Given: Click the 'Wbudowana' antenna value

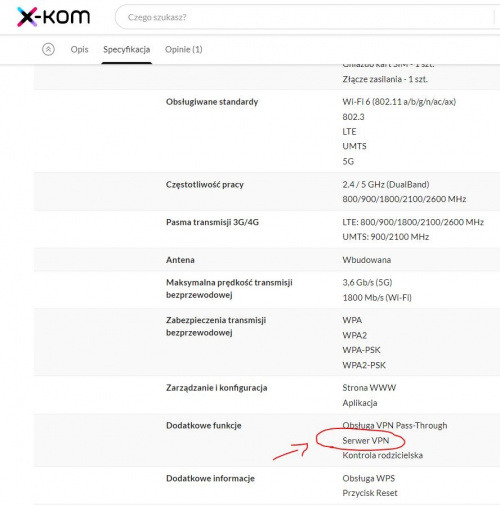Looking at the screenshot, I should tap(367, 260).
